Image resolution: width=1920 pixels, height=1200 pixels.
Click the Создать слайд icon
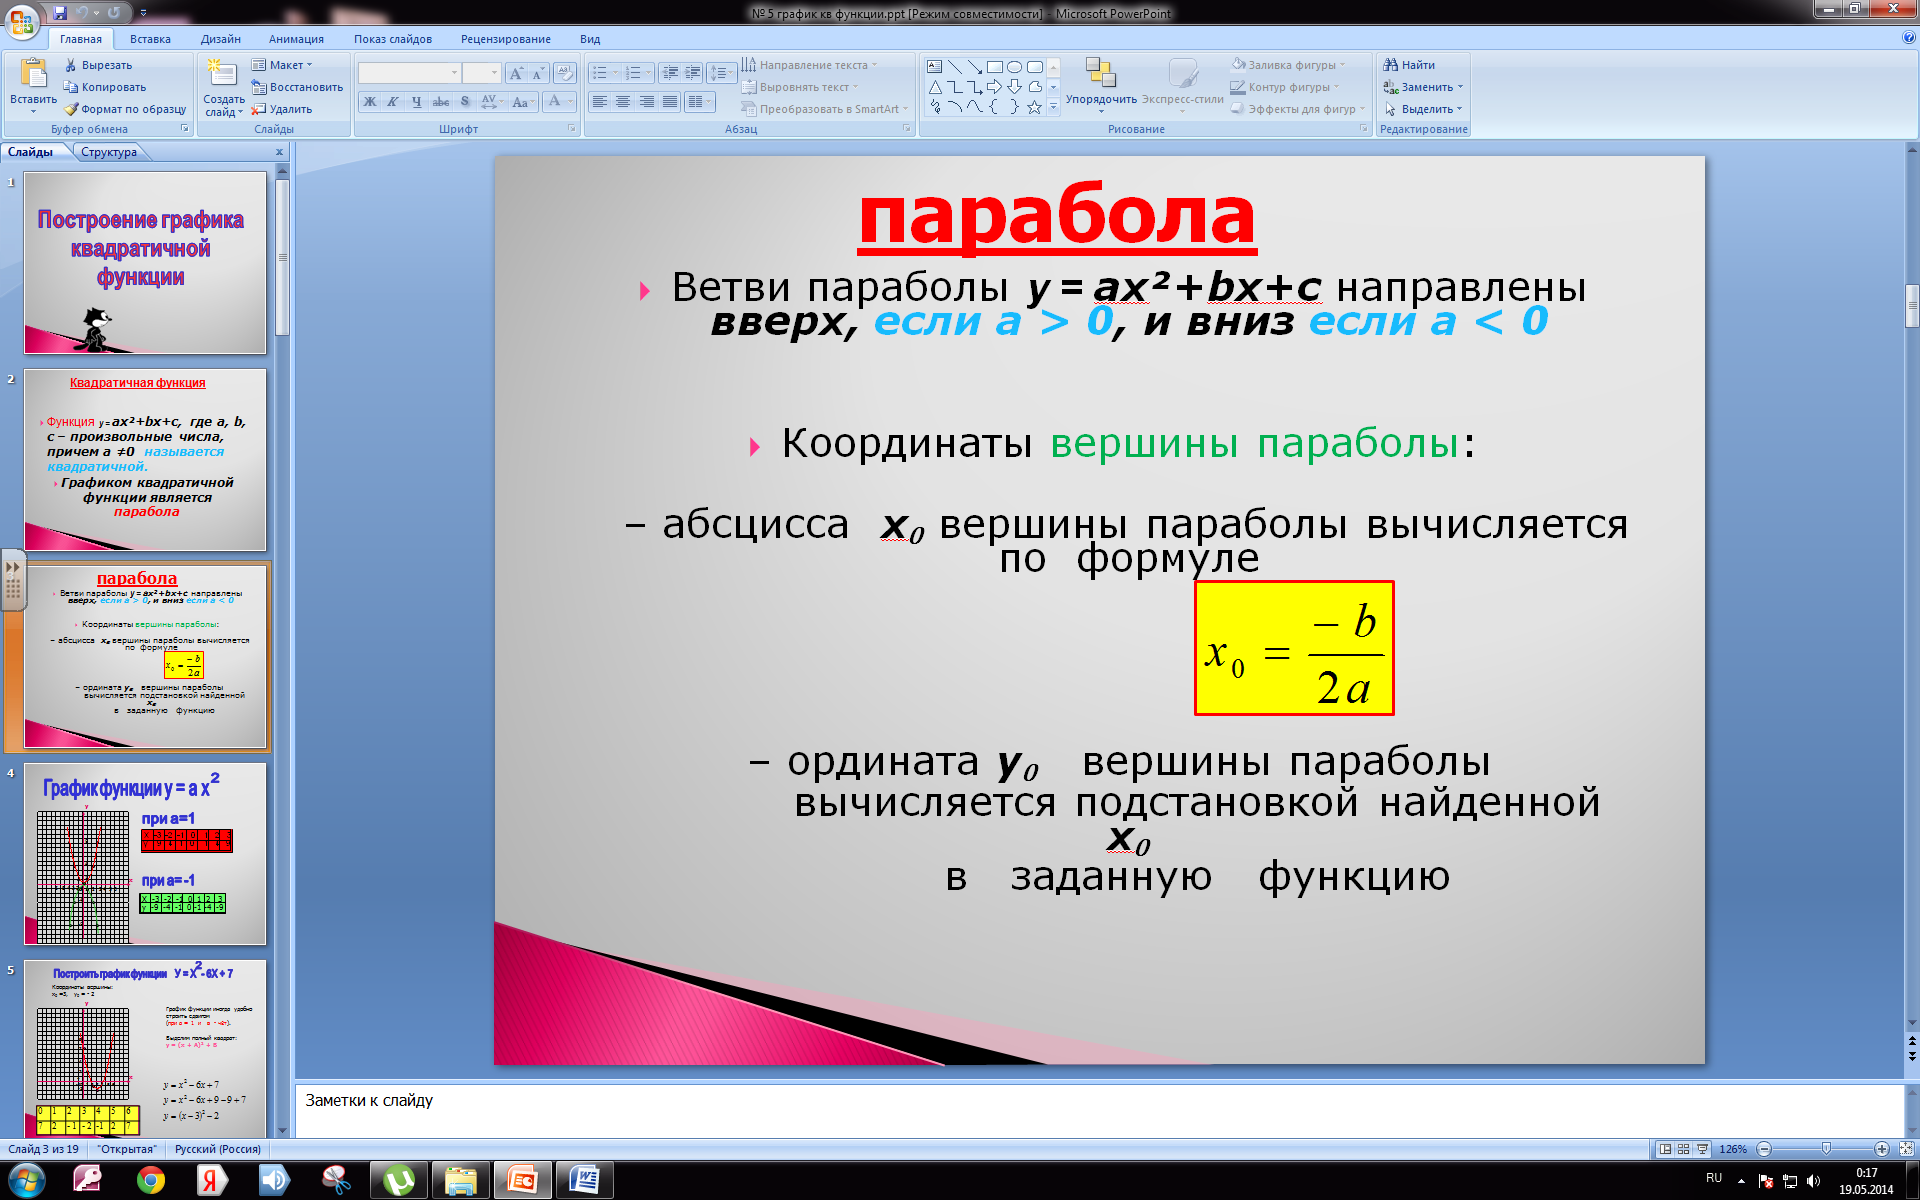(222, 74)
